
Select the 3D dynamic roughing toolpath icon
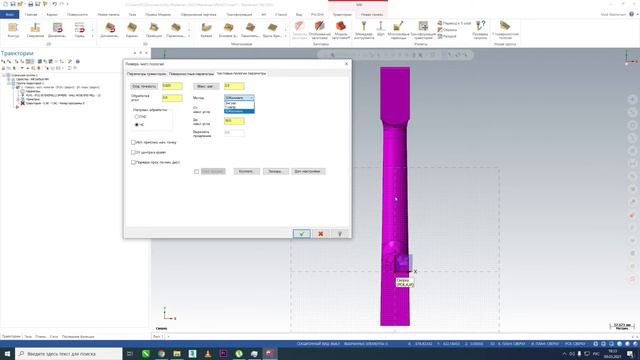coord(109,29)
